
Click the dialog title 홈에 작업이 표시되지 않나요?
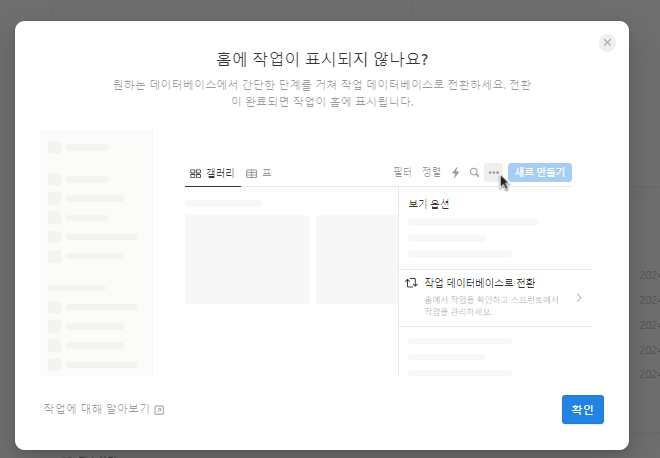tap(322, 59)
